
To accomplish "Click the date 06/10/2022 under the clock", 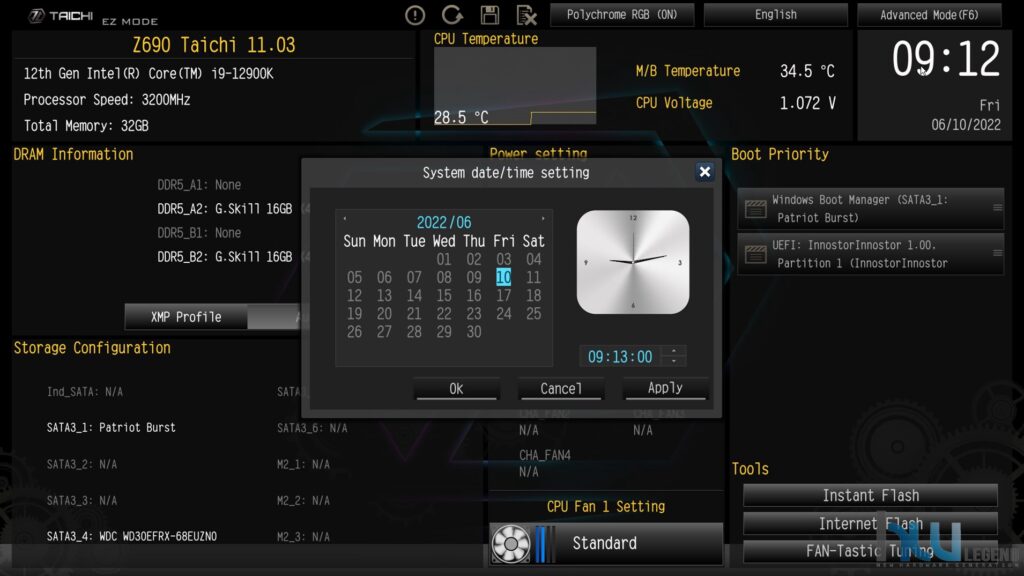I will [x=966, y=125].
